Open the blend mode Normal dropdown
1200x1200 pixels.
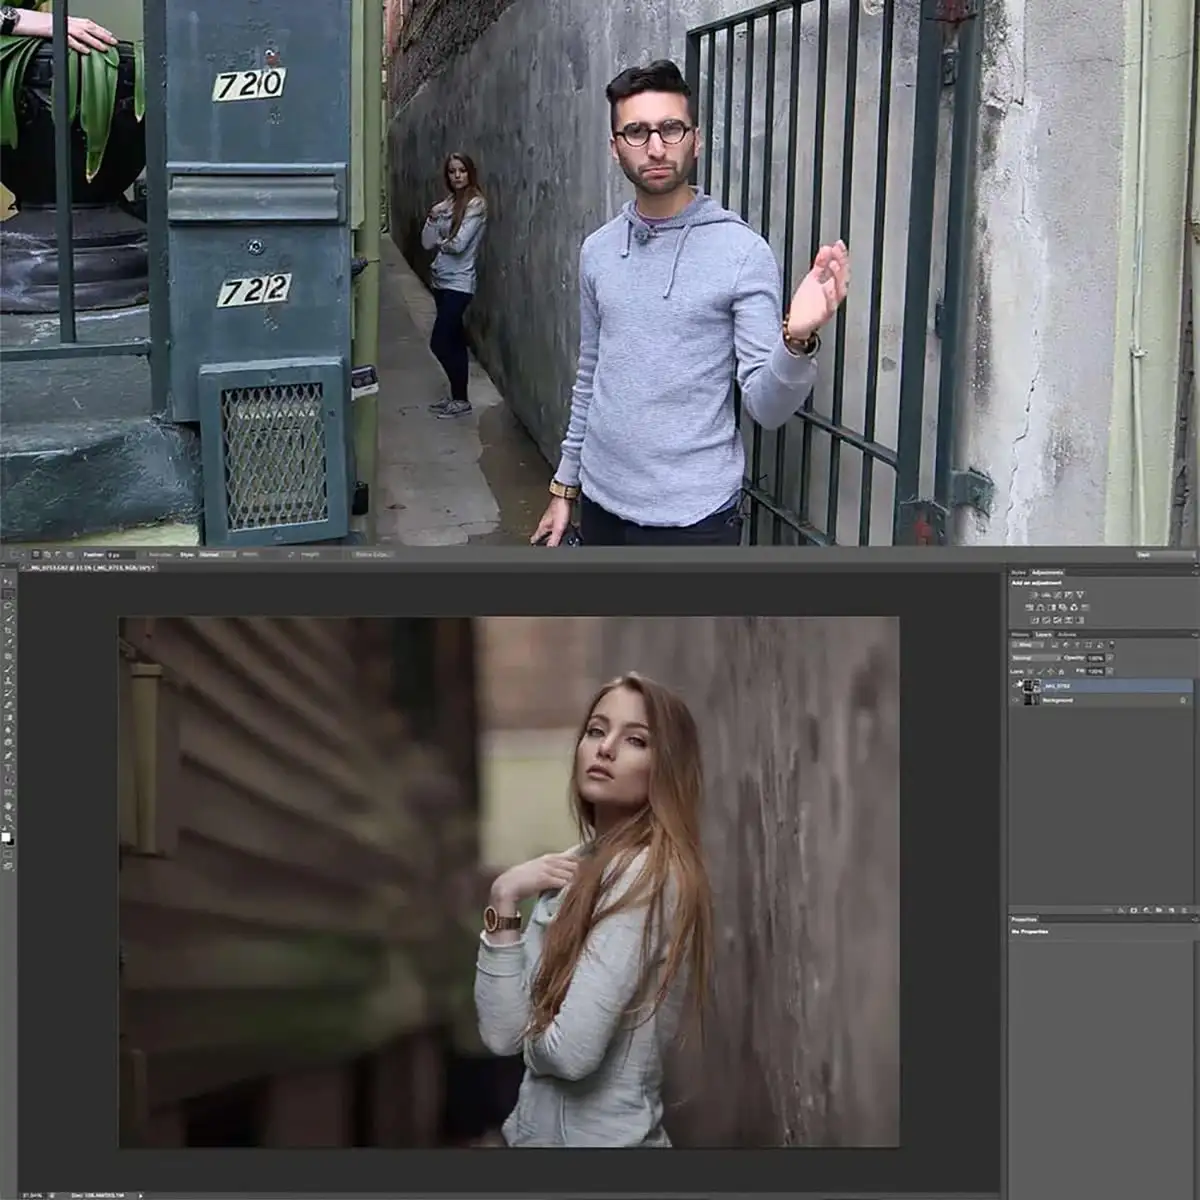(1036, 658)
